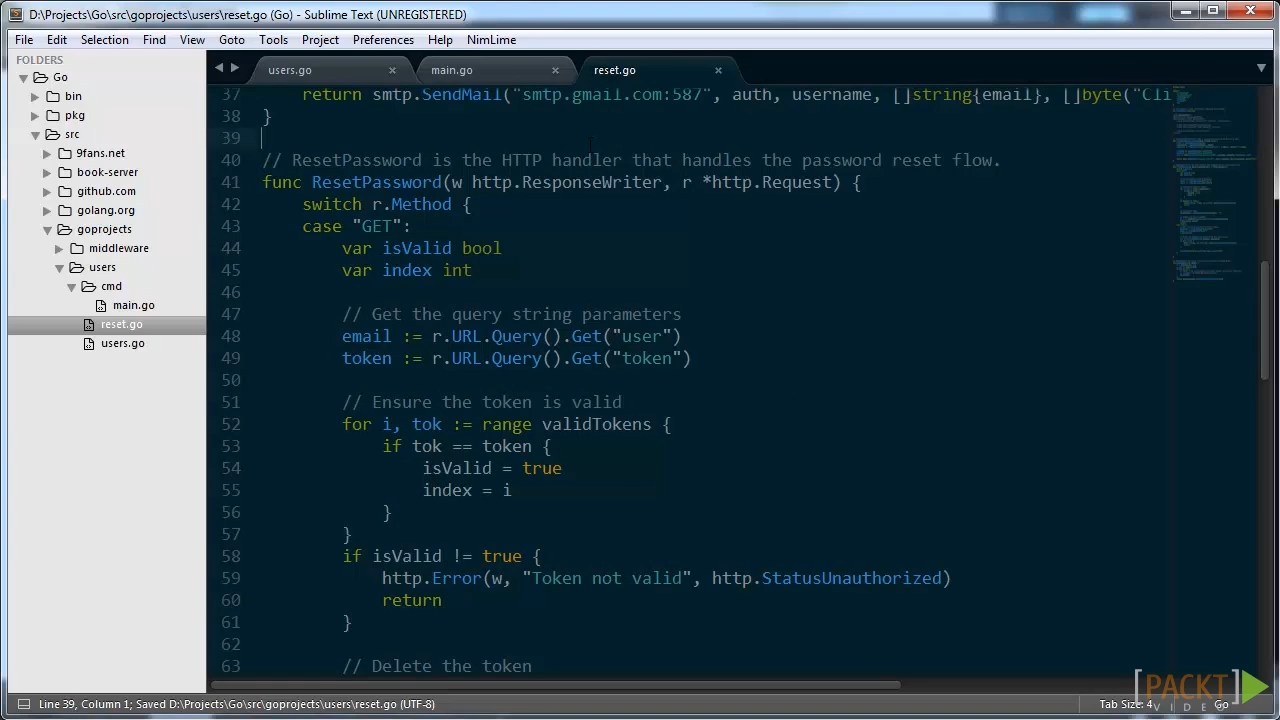Screen dimensions: 1280x720
Task: Click the FOLDERS sidebar heading
Action: coord(39,60)
